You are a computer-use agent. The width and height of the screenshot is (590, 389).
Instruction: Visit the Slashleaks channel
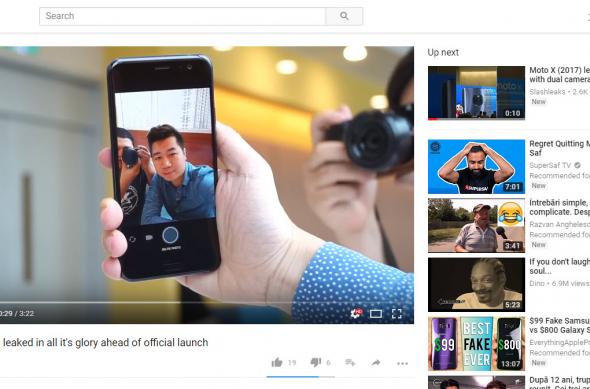pyautogui.click(x=547, y=92)
